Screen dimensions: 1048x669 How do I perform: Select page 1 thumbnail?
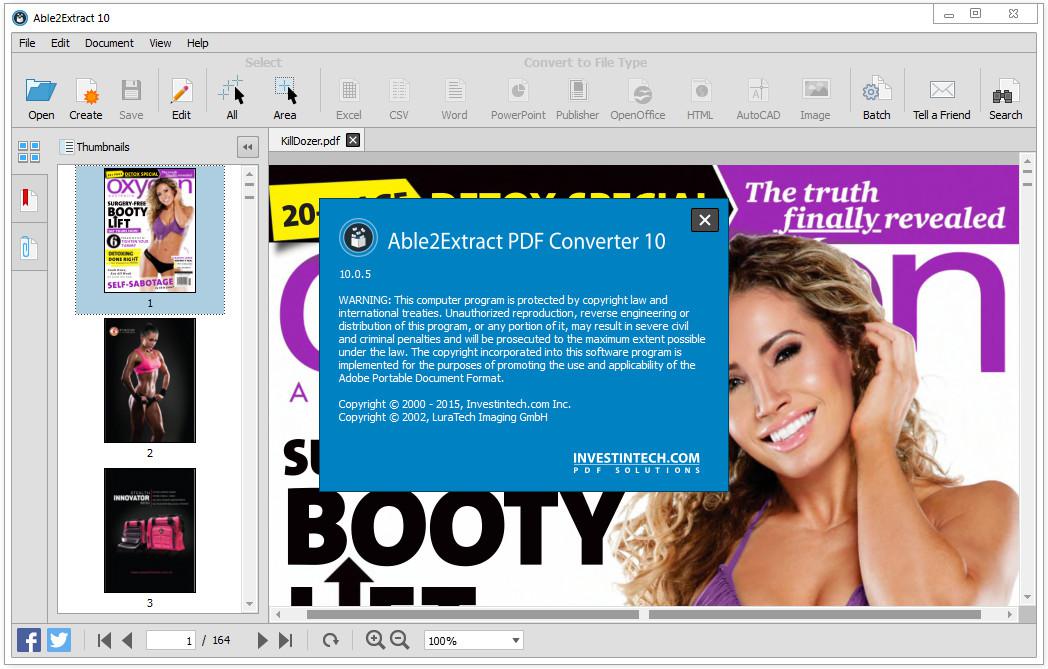tap(150, 230)
